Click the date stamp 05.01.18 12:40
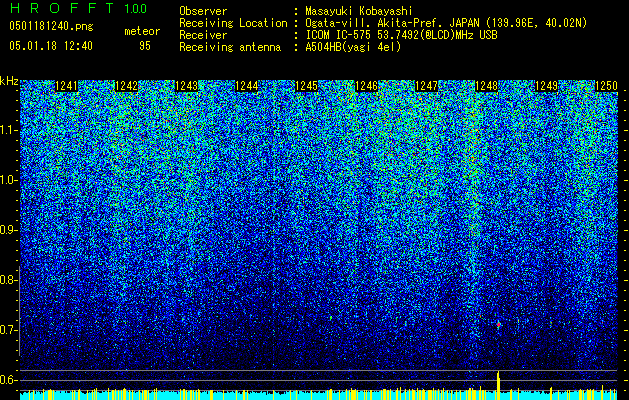This screenshot has height=400, width=629. 51,46
